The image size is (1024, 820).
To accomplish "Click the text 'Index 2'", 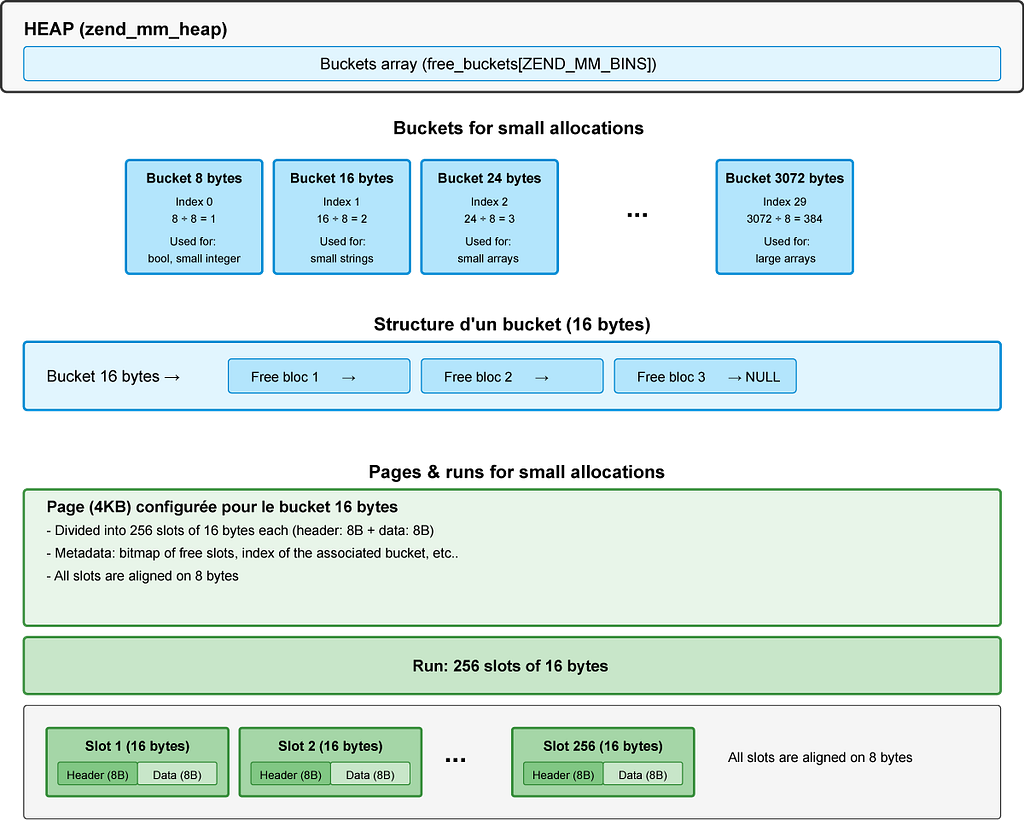I will 489,202.
